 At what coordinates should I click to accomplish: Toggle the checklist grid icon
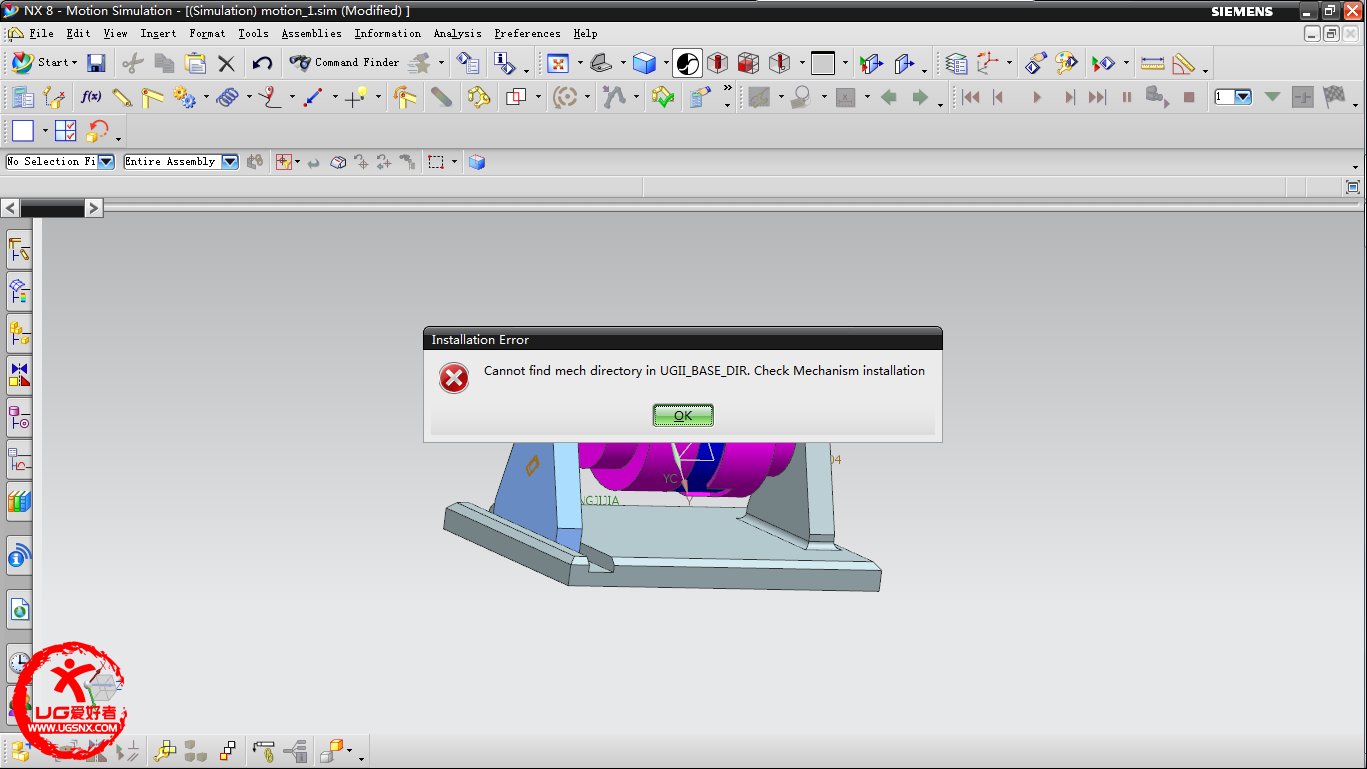(x=66, y=131)
